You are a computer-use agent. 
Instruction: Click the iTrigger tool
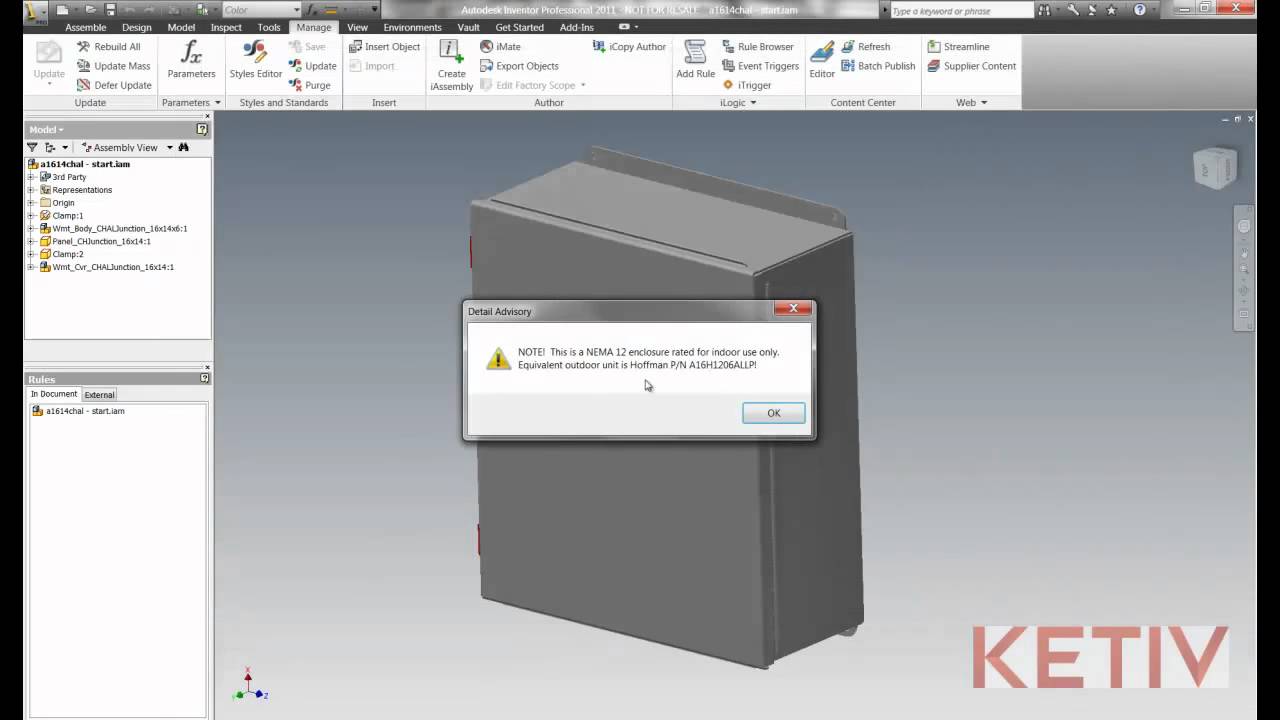(746, 85)
